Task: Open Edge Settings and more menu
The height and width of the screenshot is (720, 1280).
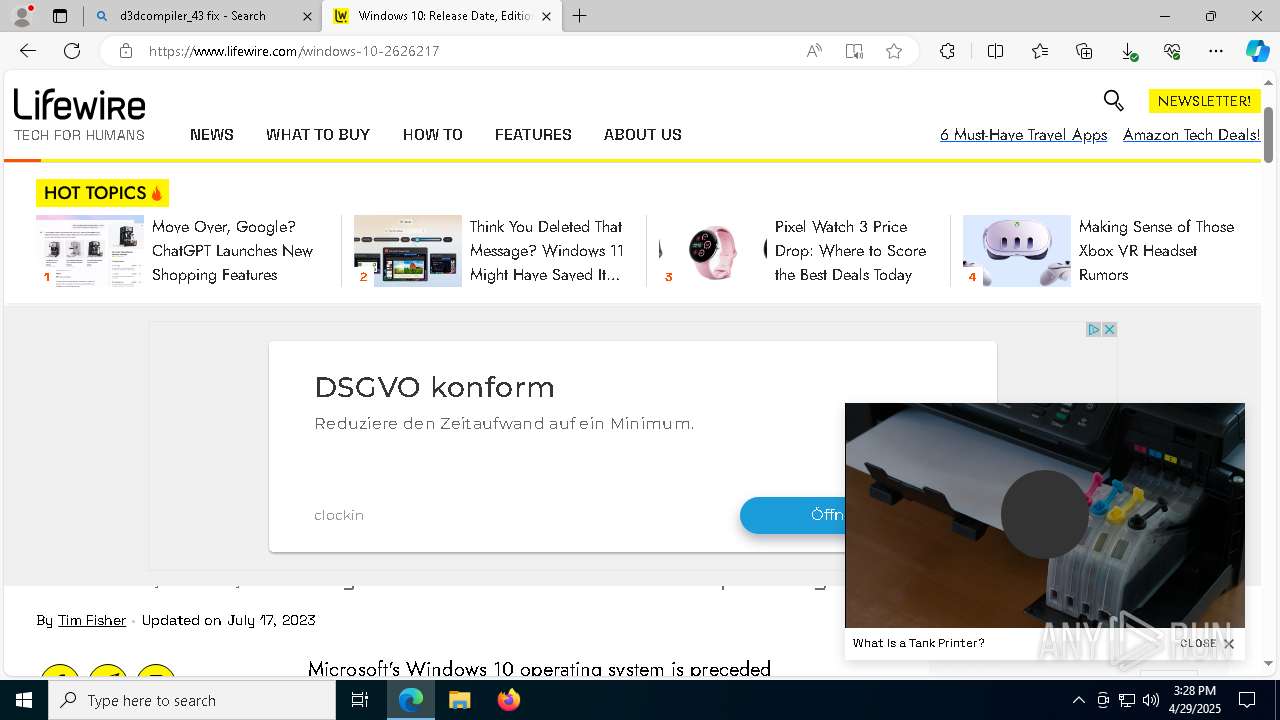Action: (x=1216, y=51)
